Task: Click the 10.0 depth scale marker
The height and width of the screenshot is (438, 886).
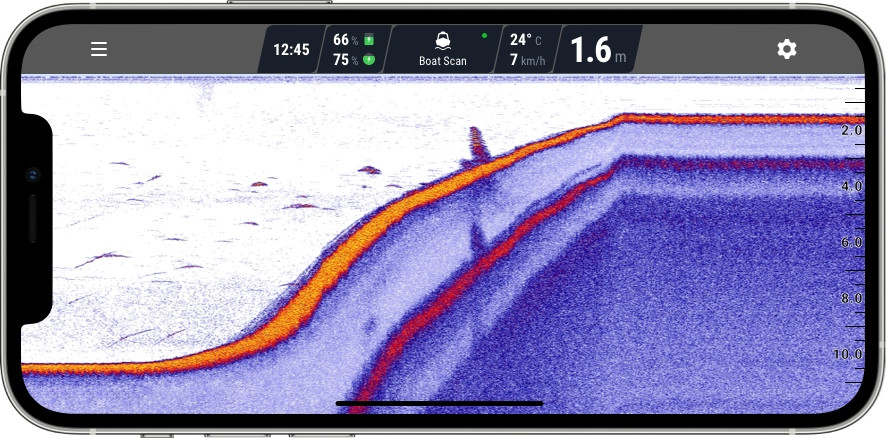Action: pos(848,355)
